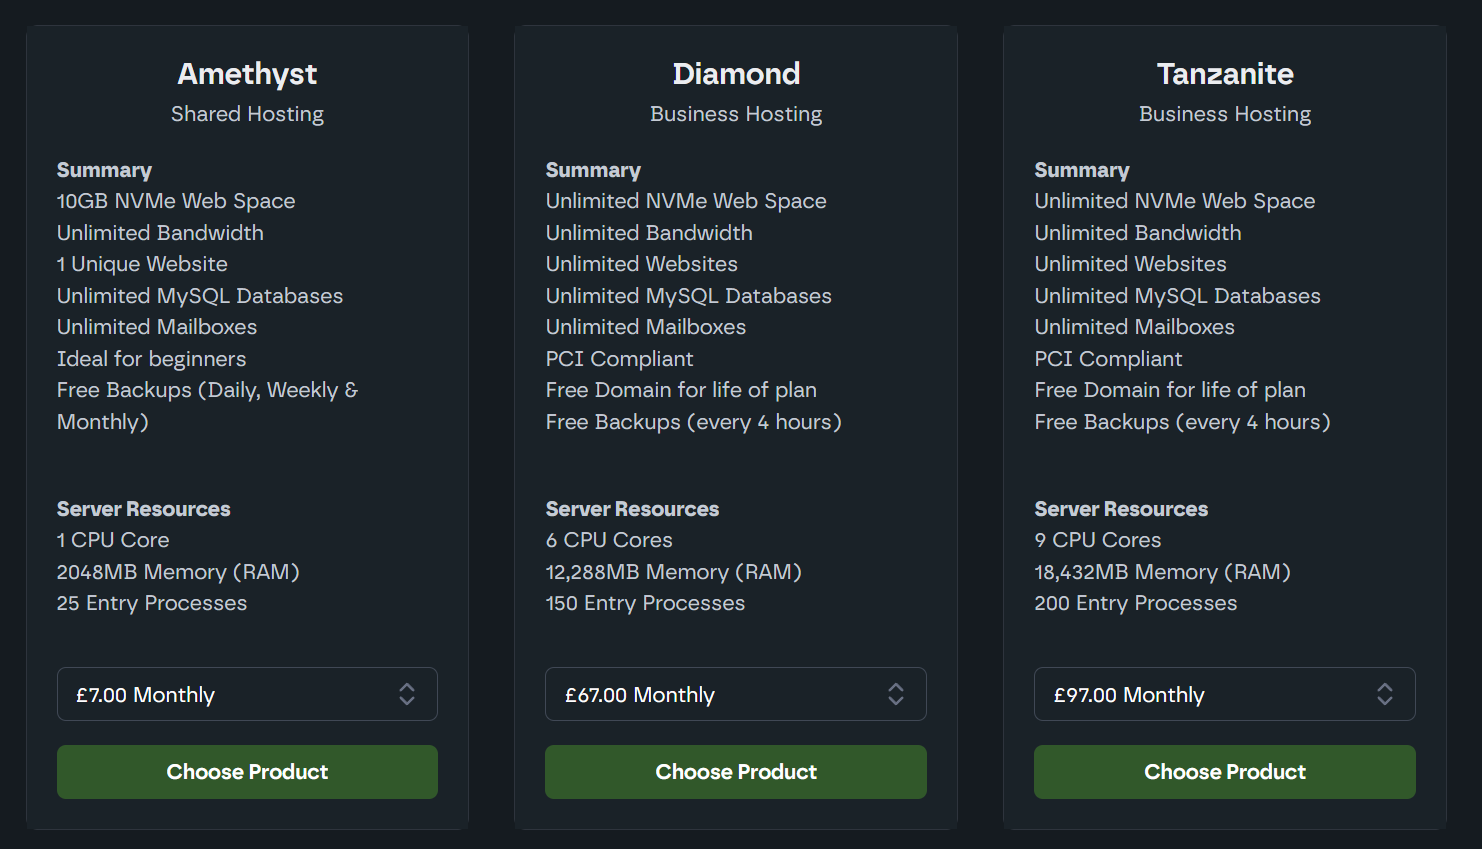Click the 150 Entry Processes line

[645, 603]
